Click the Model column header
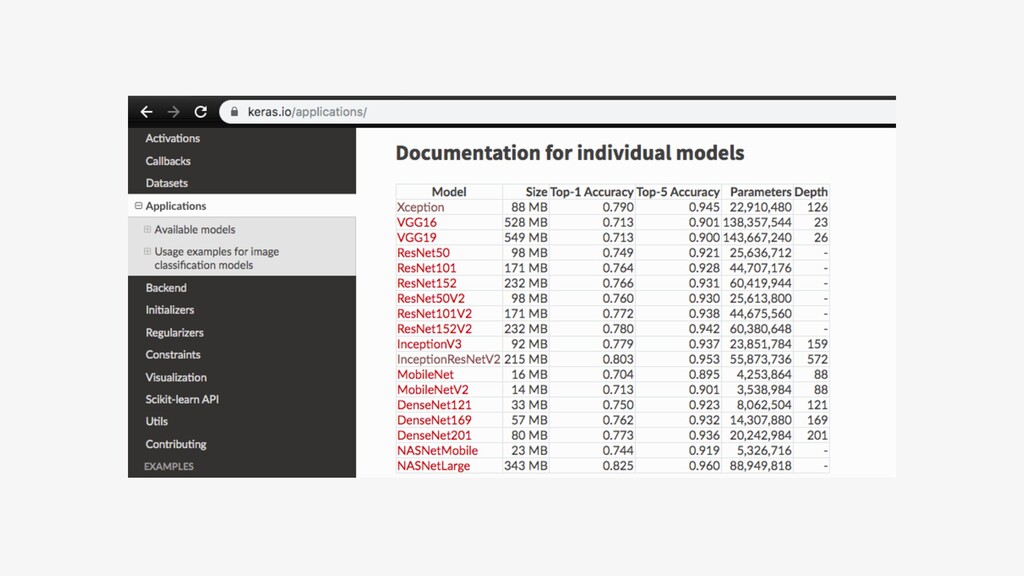 point(449,192)
